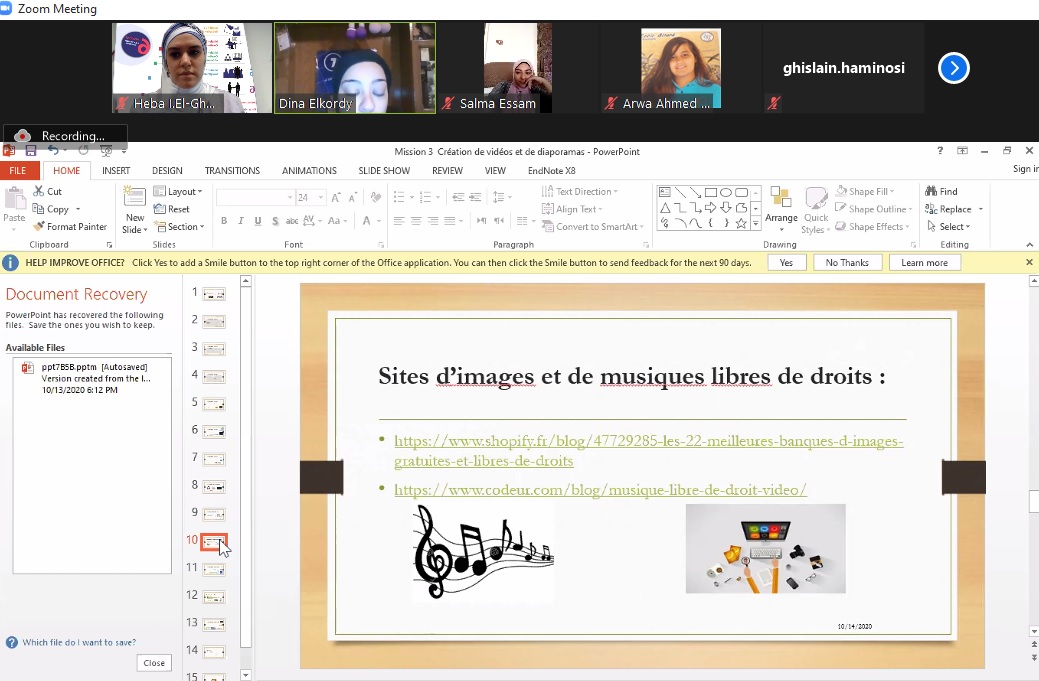
Task: Toggle italic formatting
Action: (x=241, y=221)
